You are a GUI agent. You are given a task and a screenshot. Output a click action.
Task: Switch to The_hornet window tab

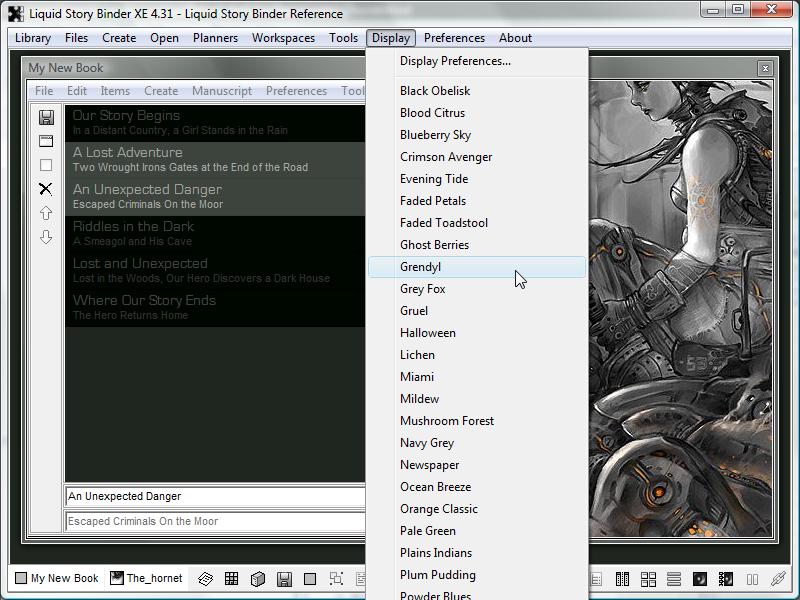click(146, 578)
